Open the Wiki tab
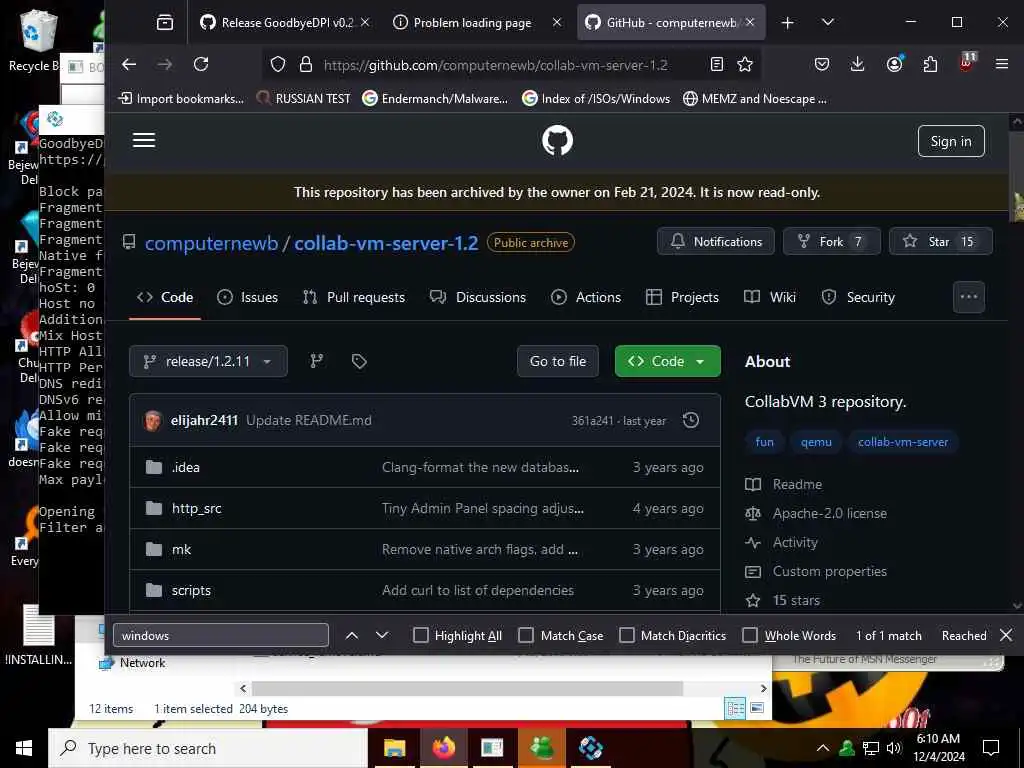This screenshot has height=768, width=1024. coord(770,297)
